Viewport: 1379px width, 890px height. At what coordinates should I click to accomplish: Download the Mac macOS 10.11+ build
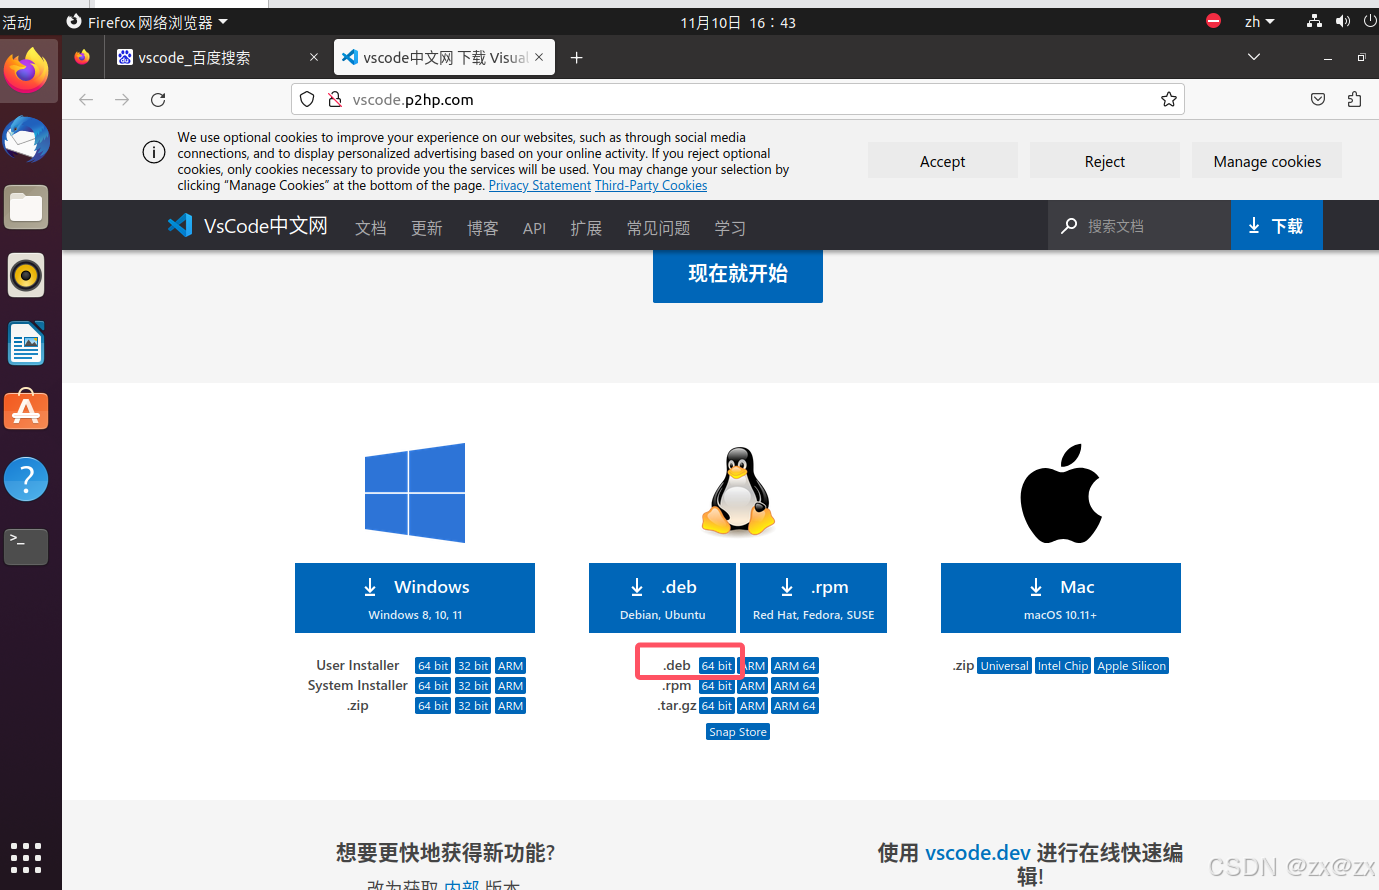click(x=1061, y=598)
